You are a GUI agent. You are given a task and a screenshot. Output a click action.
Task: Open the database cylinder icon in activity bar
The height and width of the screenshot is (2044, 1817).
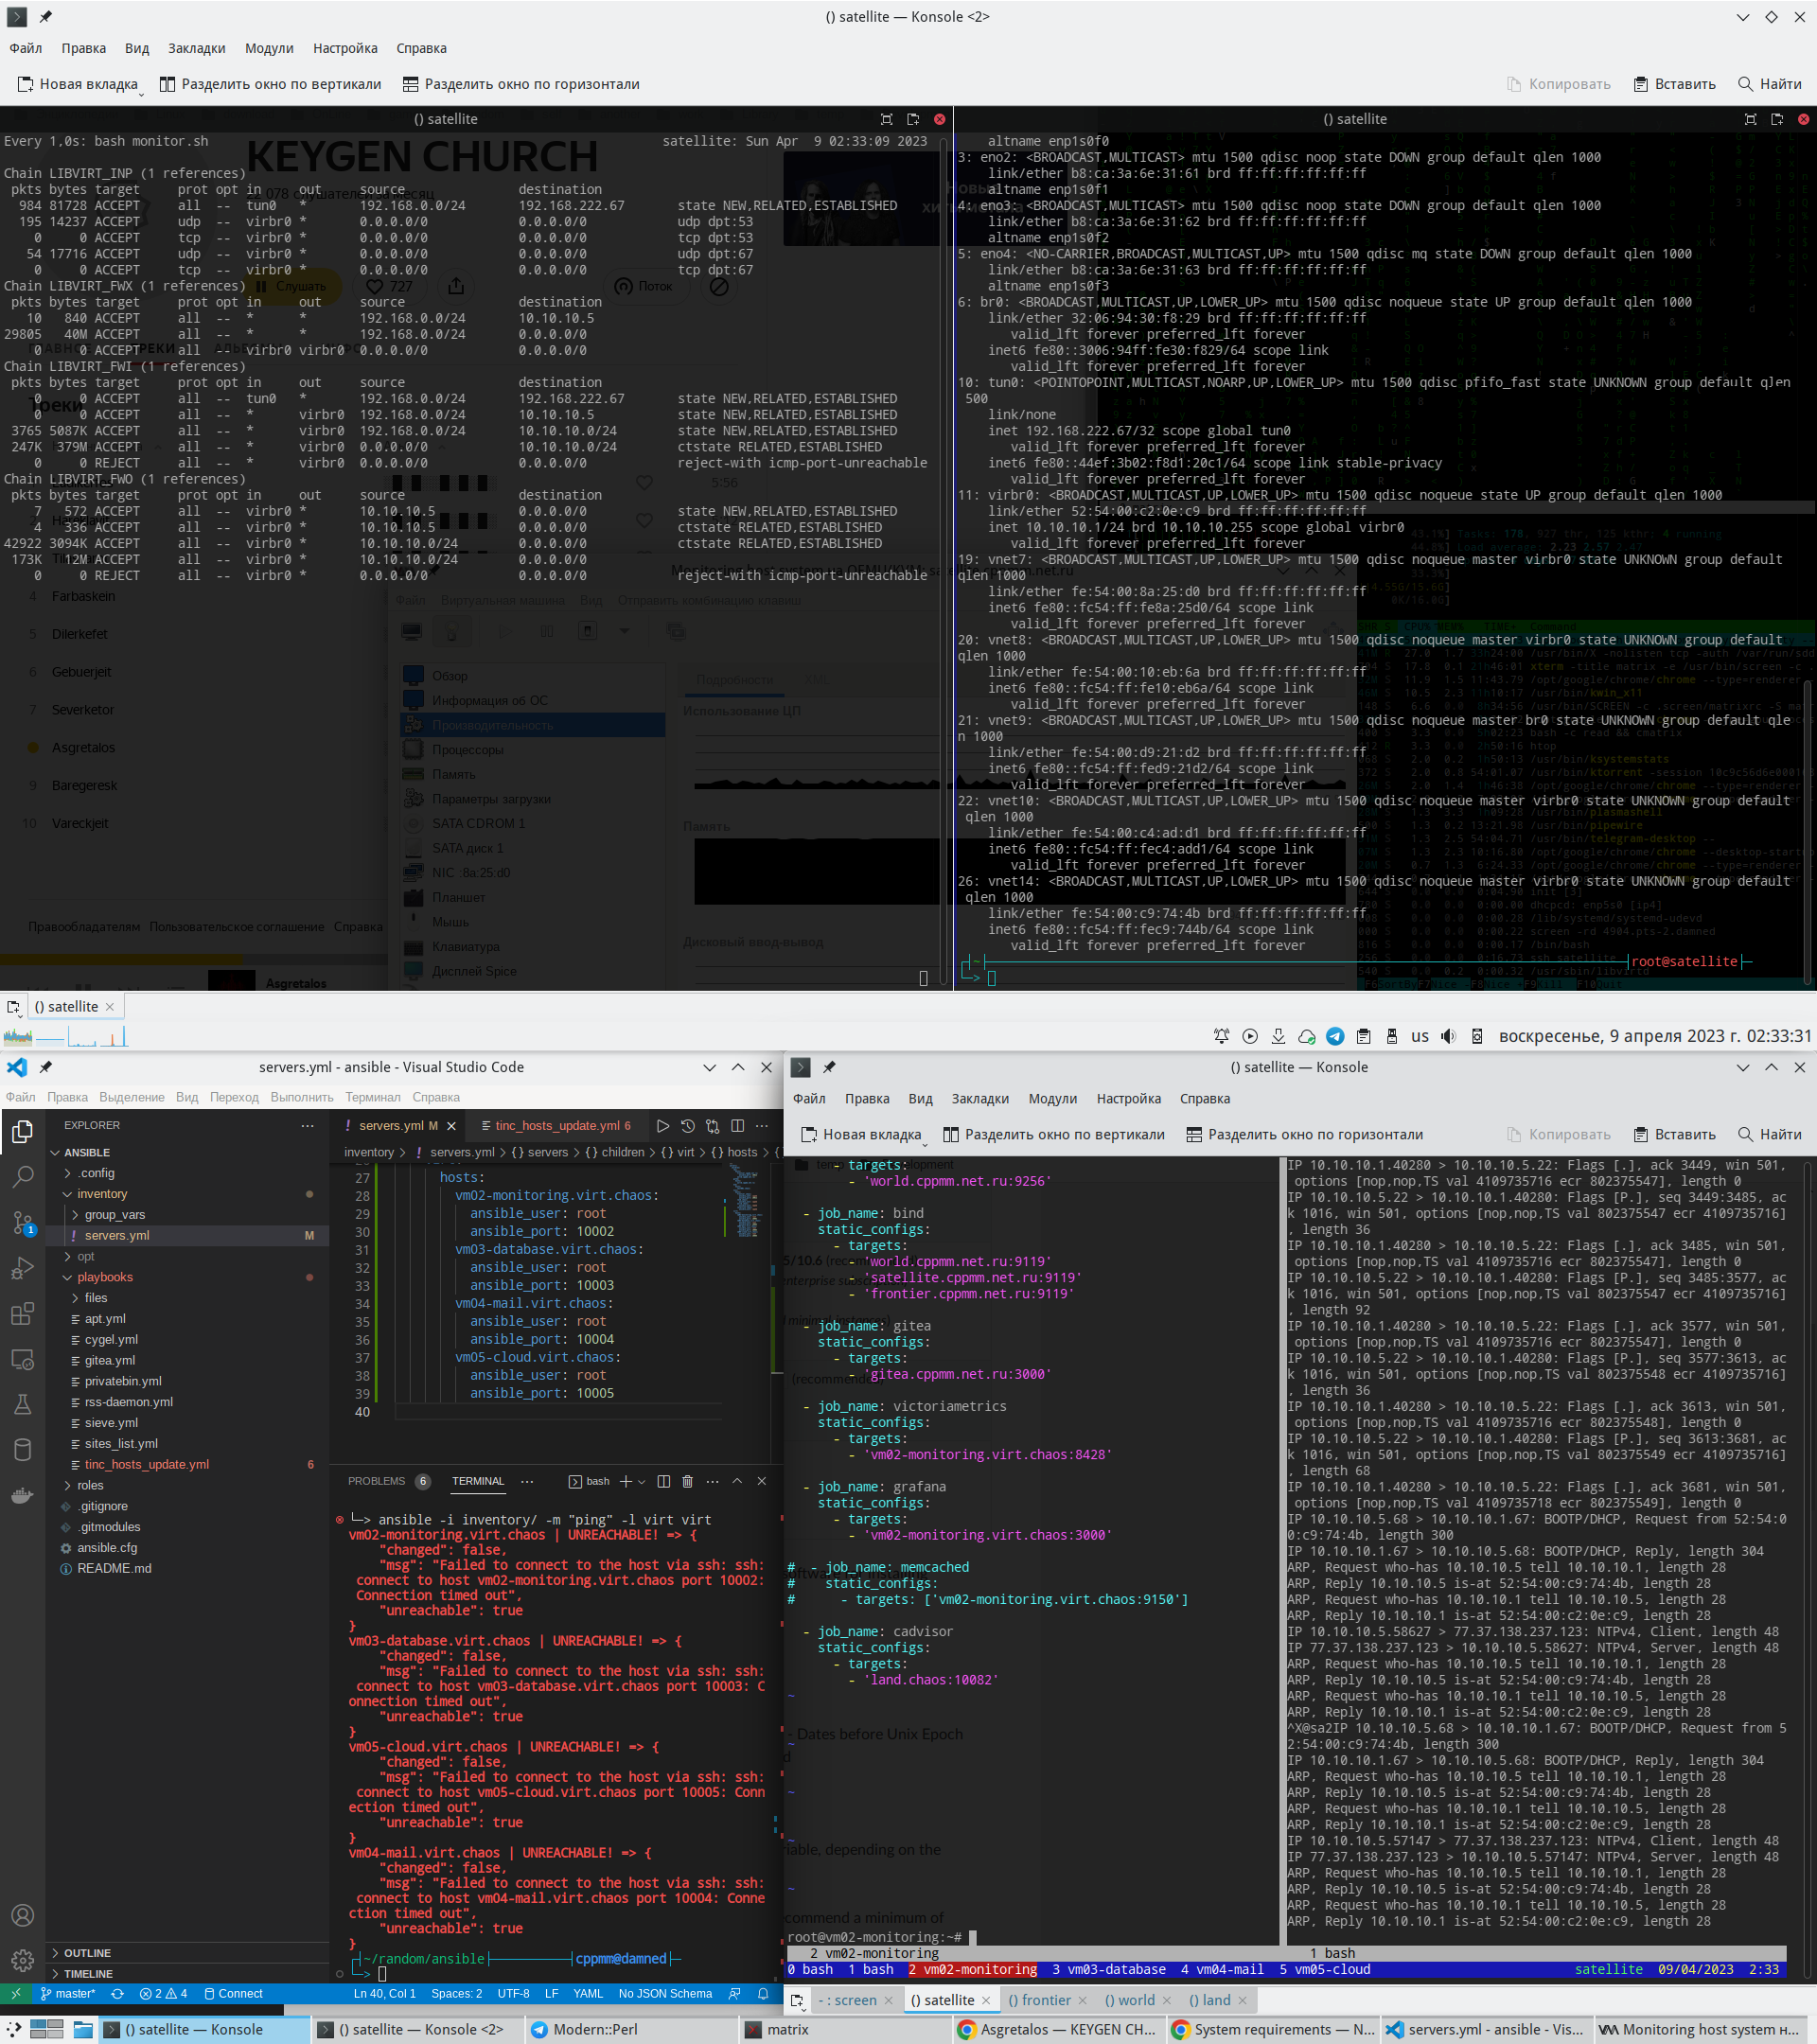(22, 1450)
